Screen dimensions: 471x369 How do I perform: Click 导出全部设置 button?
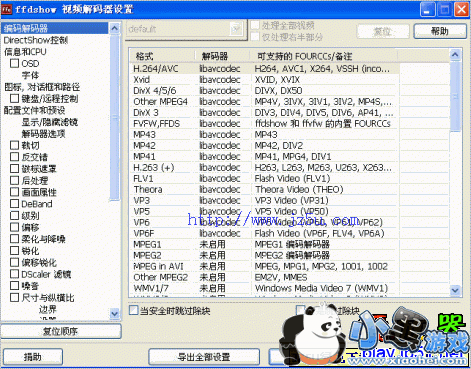[204, 357]
